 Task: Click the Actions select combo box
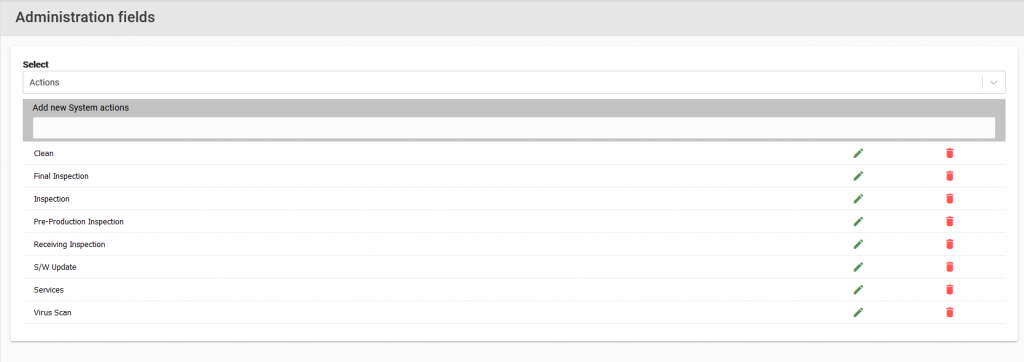point(514,82)
